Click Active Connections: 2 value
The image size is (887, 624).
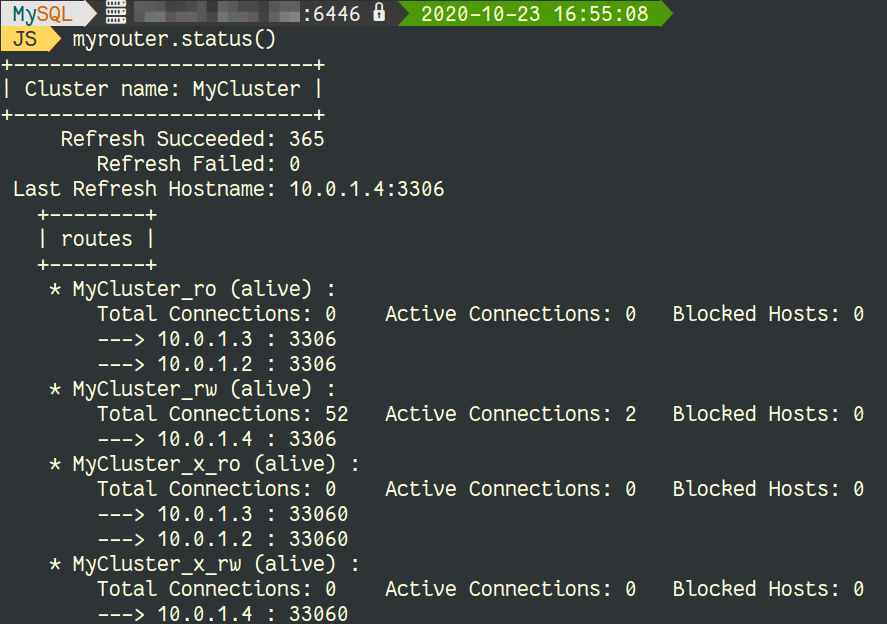pyautogui.click(x=511, y=414)
